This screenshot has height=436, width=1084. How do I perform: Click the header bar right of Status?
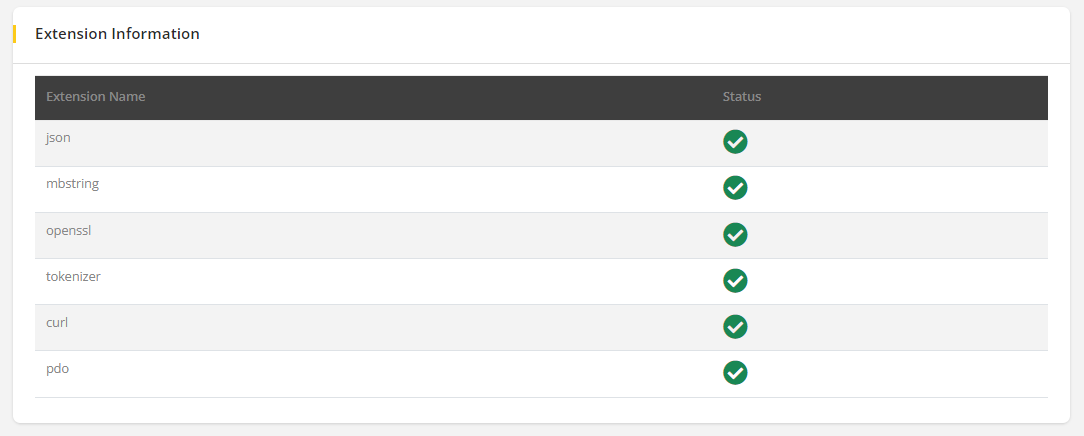click(900, 97)
